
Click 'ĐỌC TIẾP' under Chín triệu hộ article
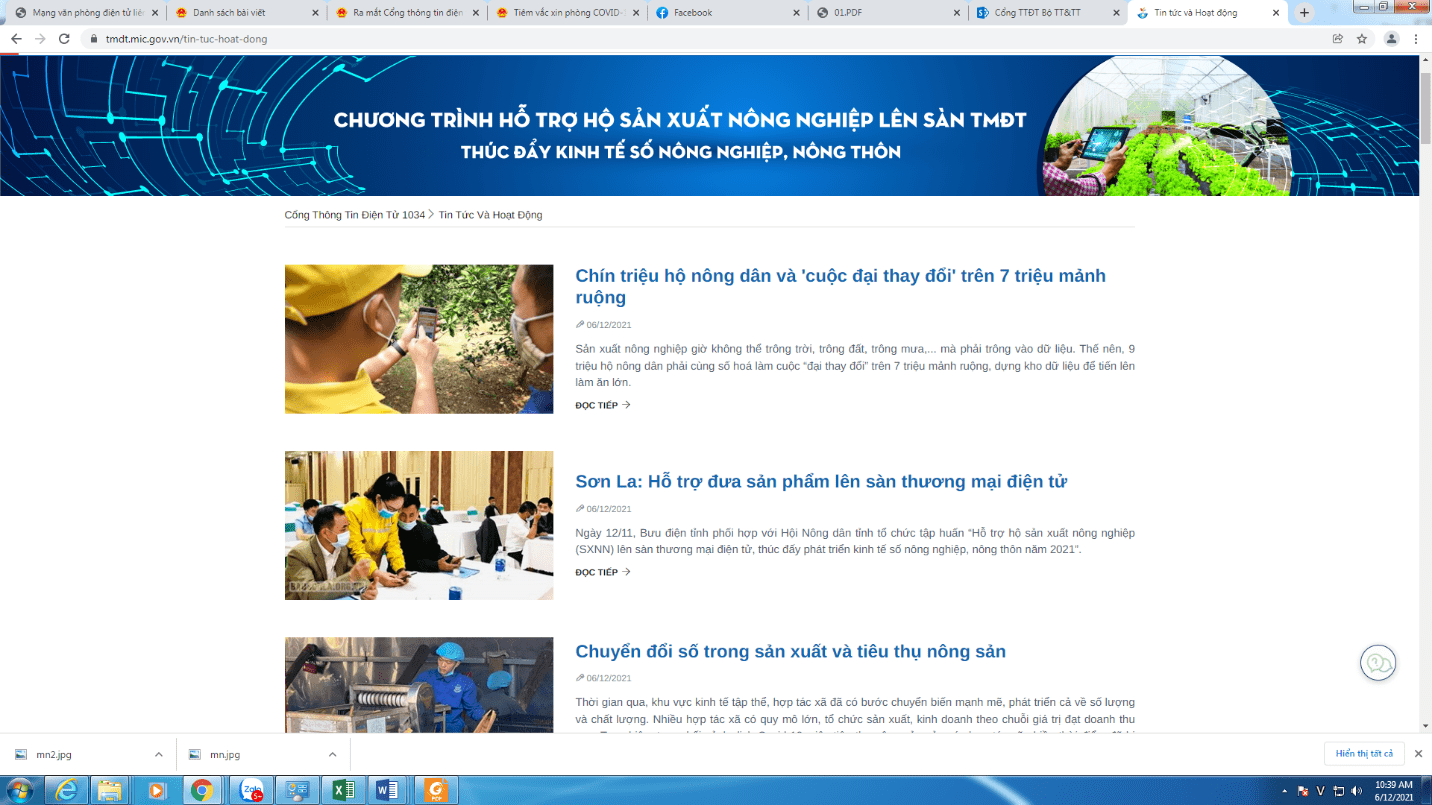click(x=603, y=405)
